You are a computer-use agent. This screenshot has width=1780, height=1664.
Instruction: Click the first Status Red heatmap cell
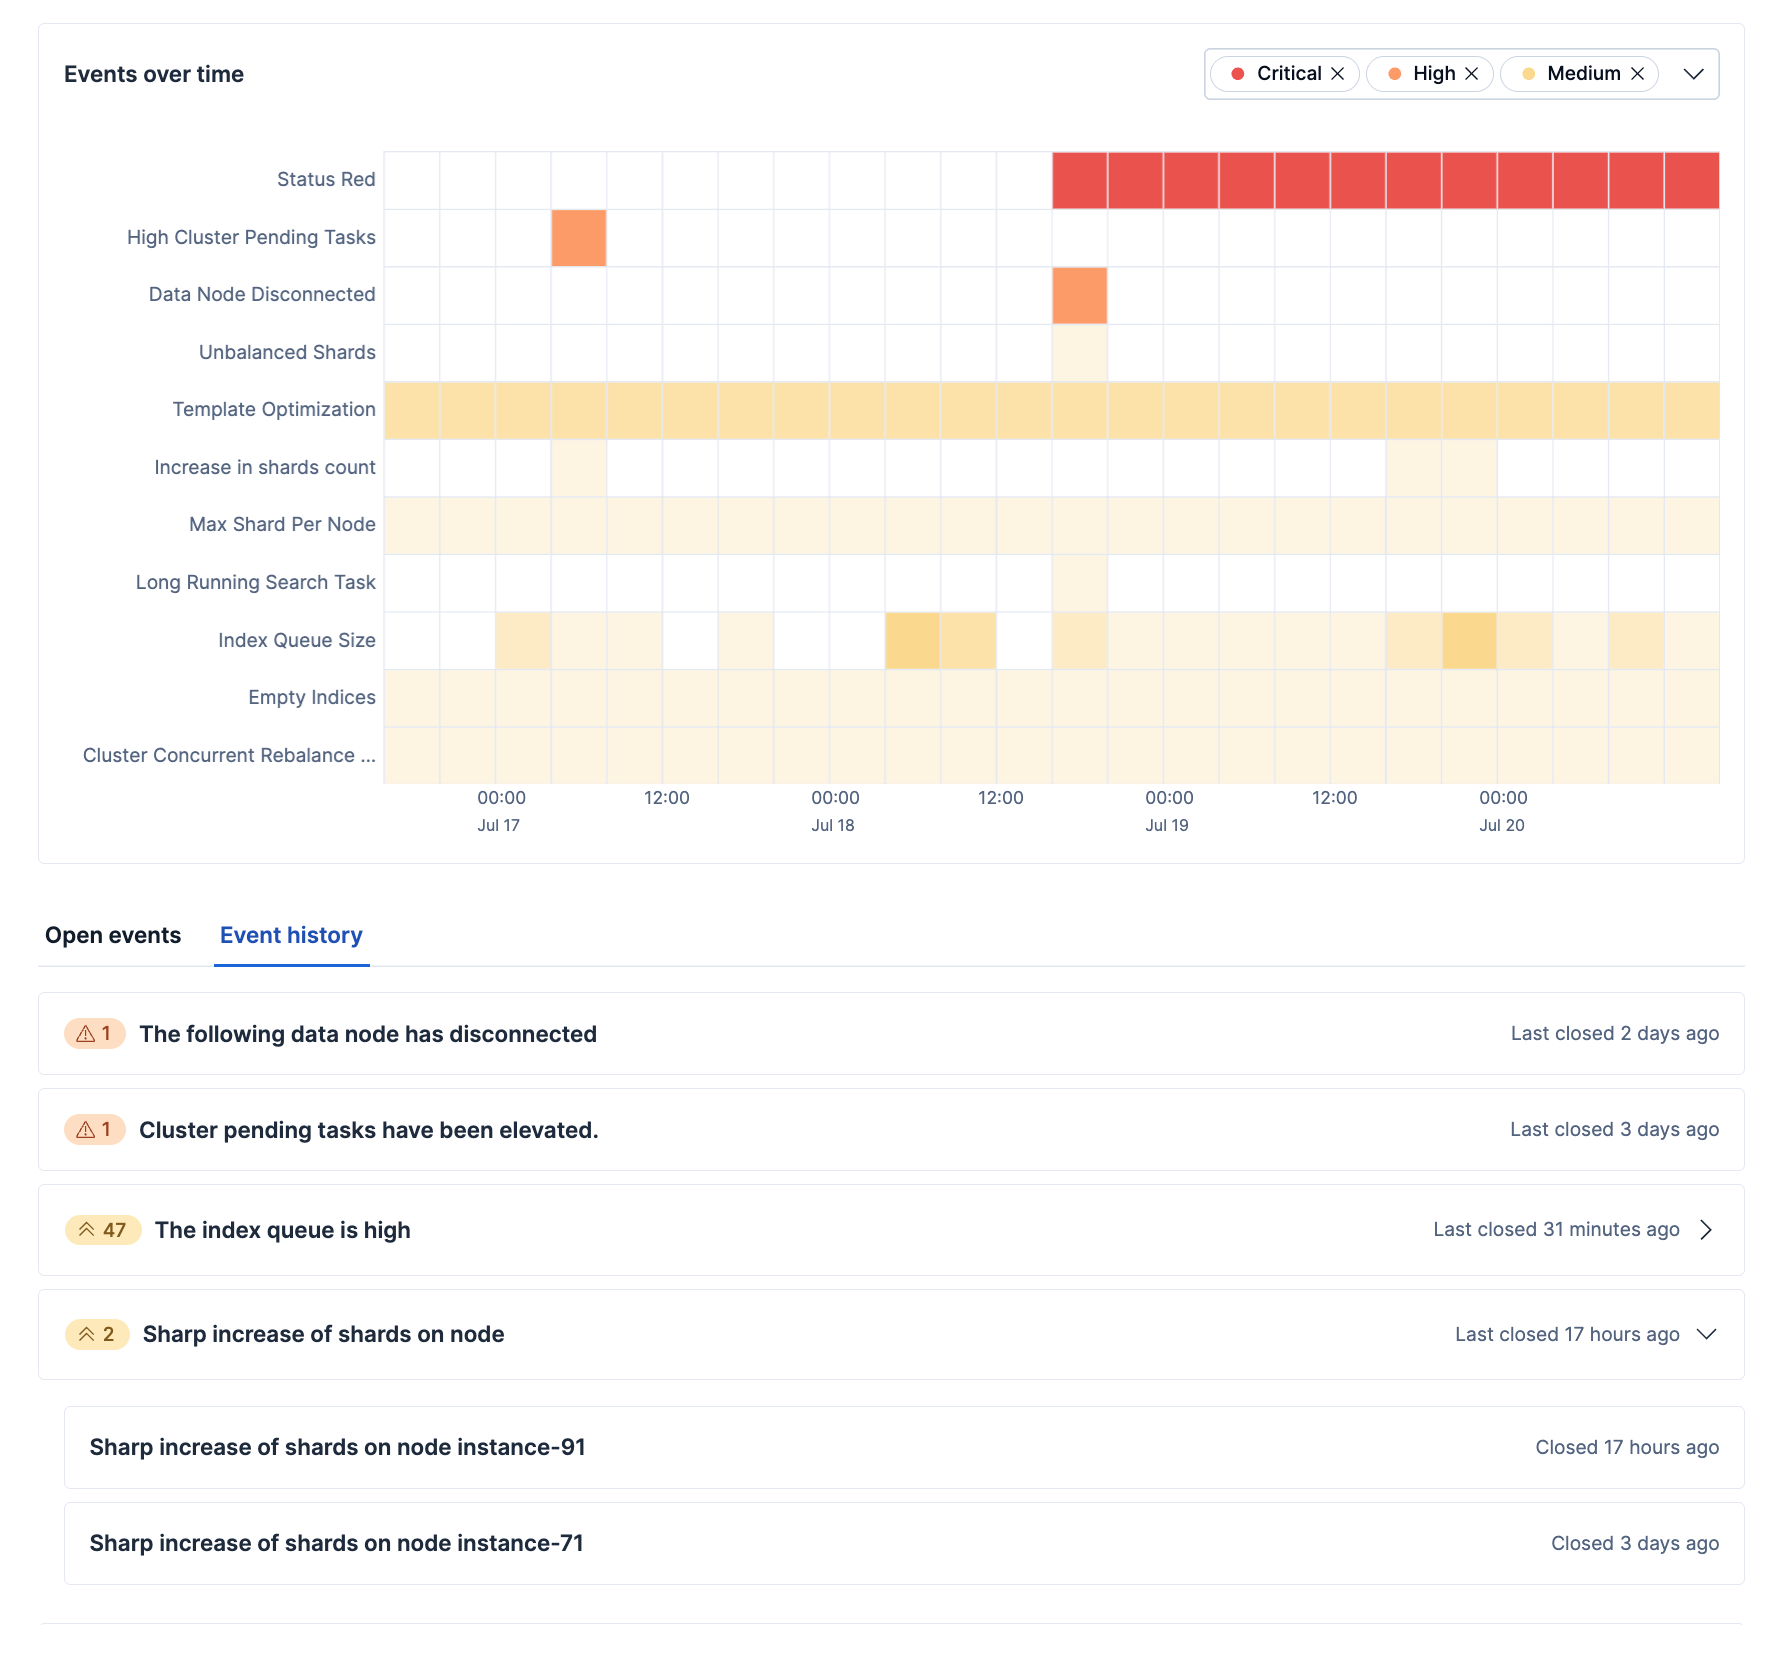click(x=1080, y=180)
